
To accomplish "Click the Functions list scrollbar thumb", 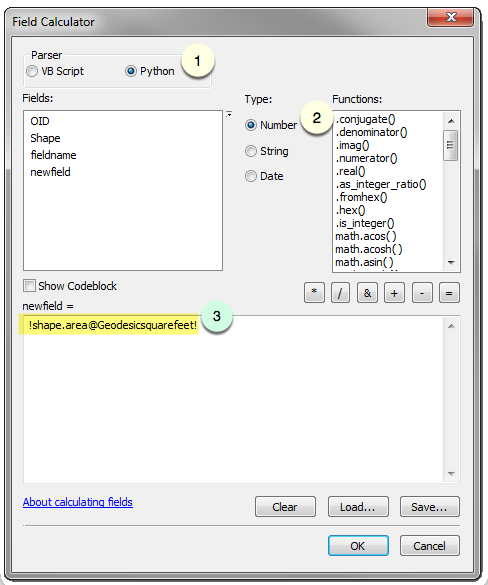I will pos(451,145).
